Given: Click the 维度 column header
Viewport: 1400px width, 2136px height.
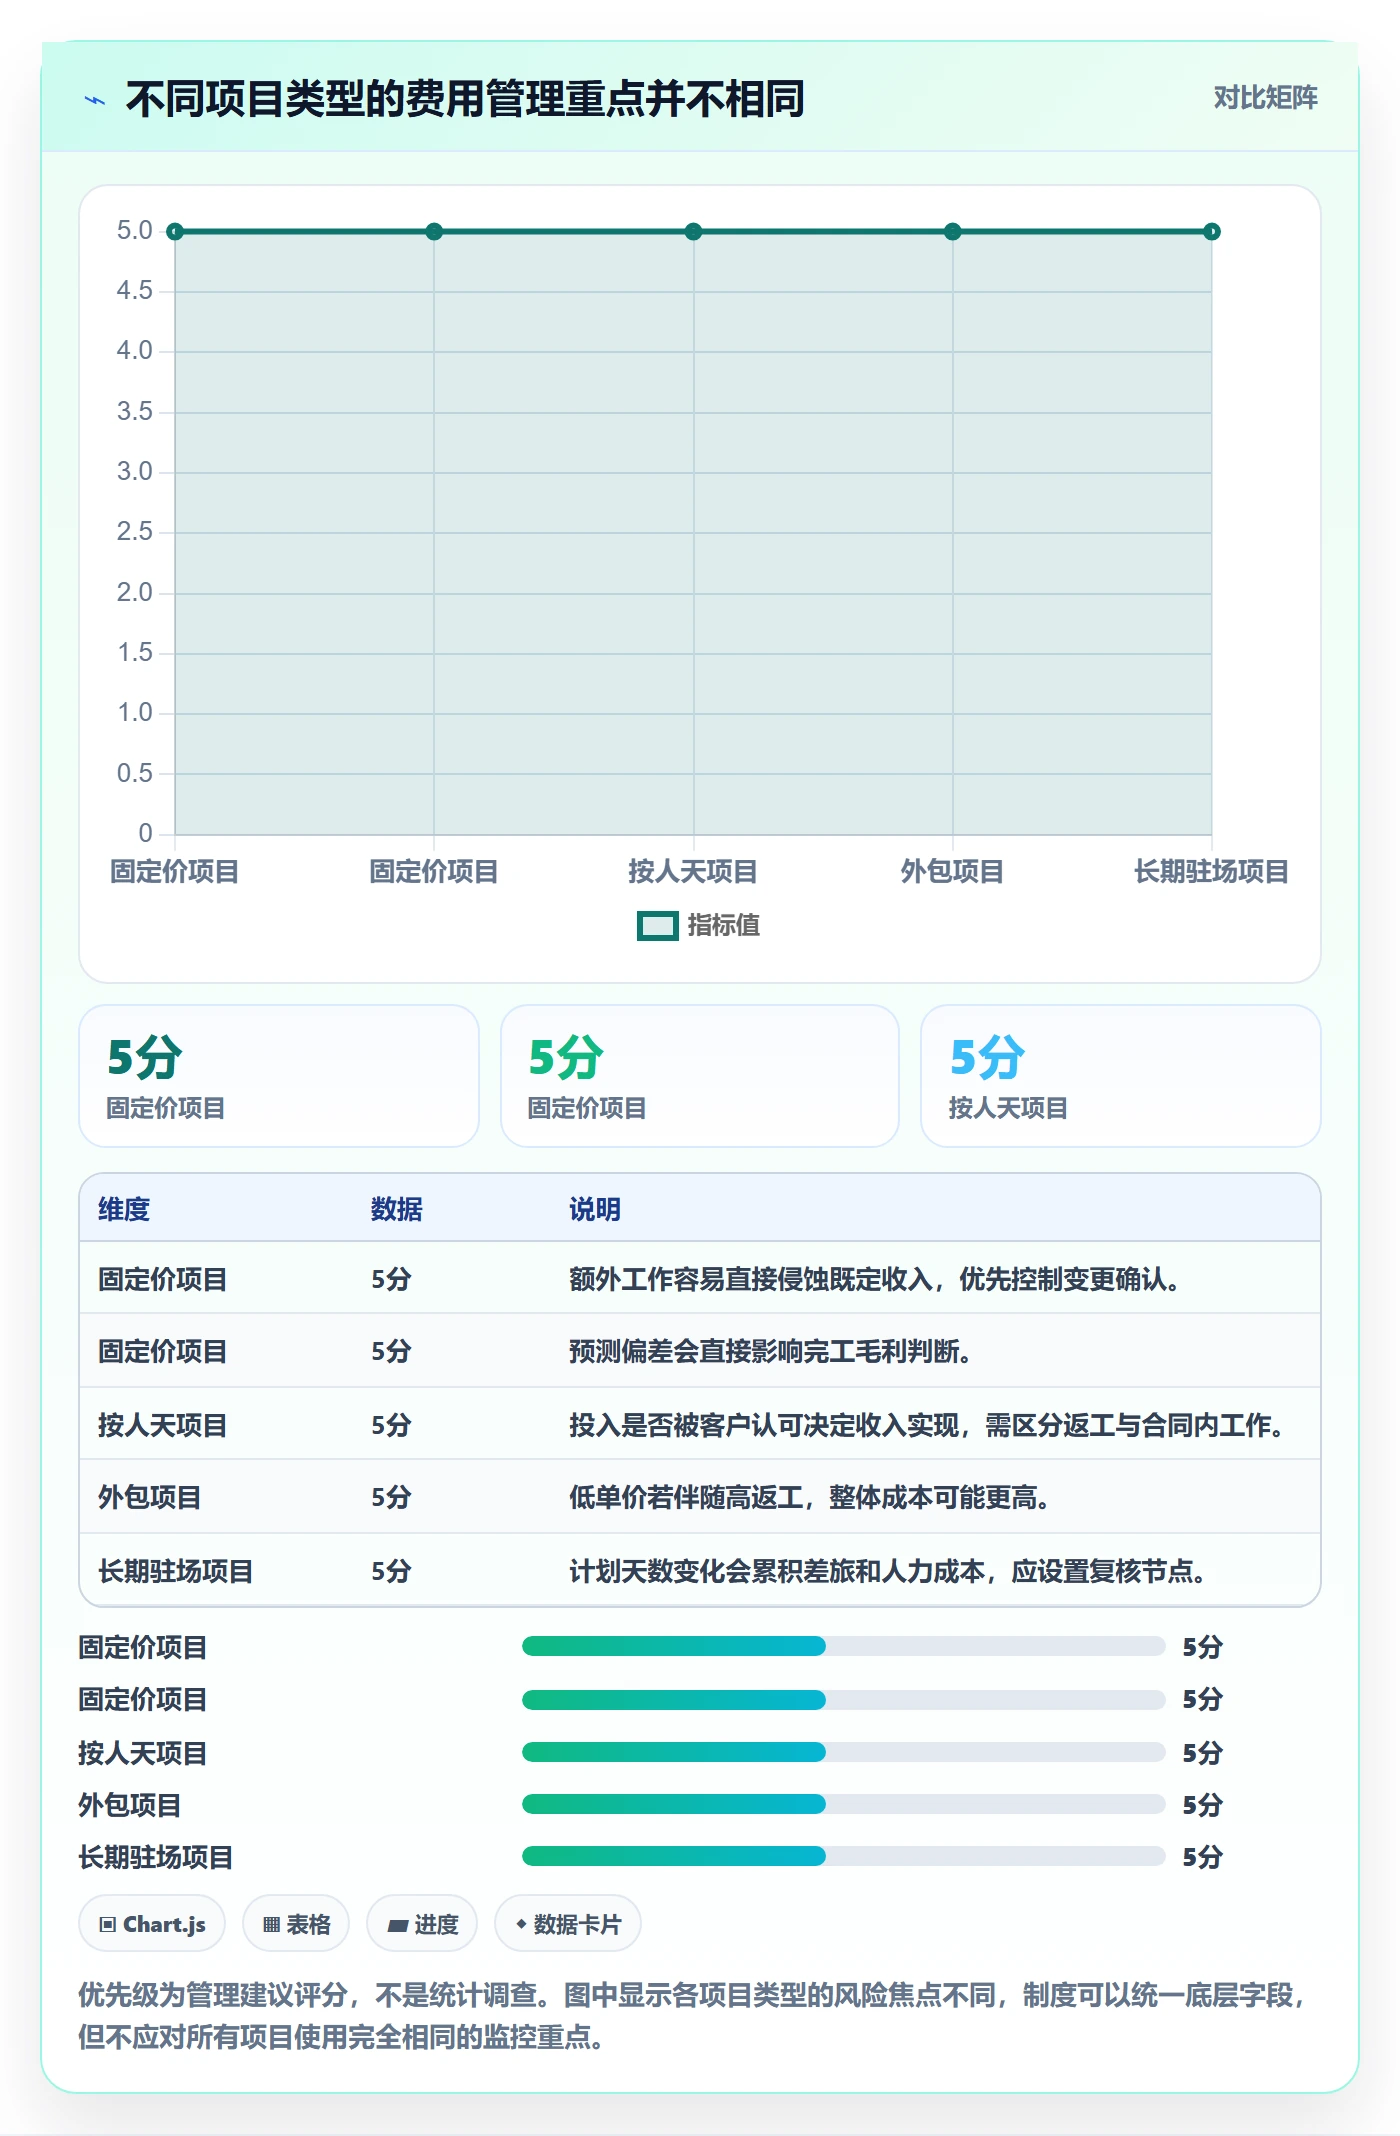Looking at the screenshot, I should click(x=124, y=1209).
